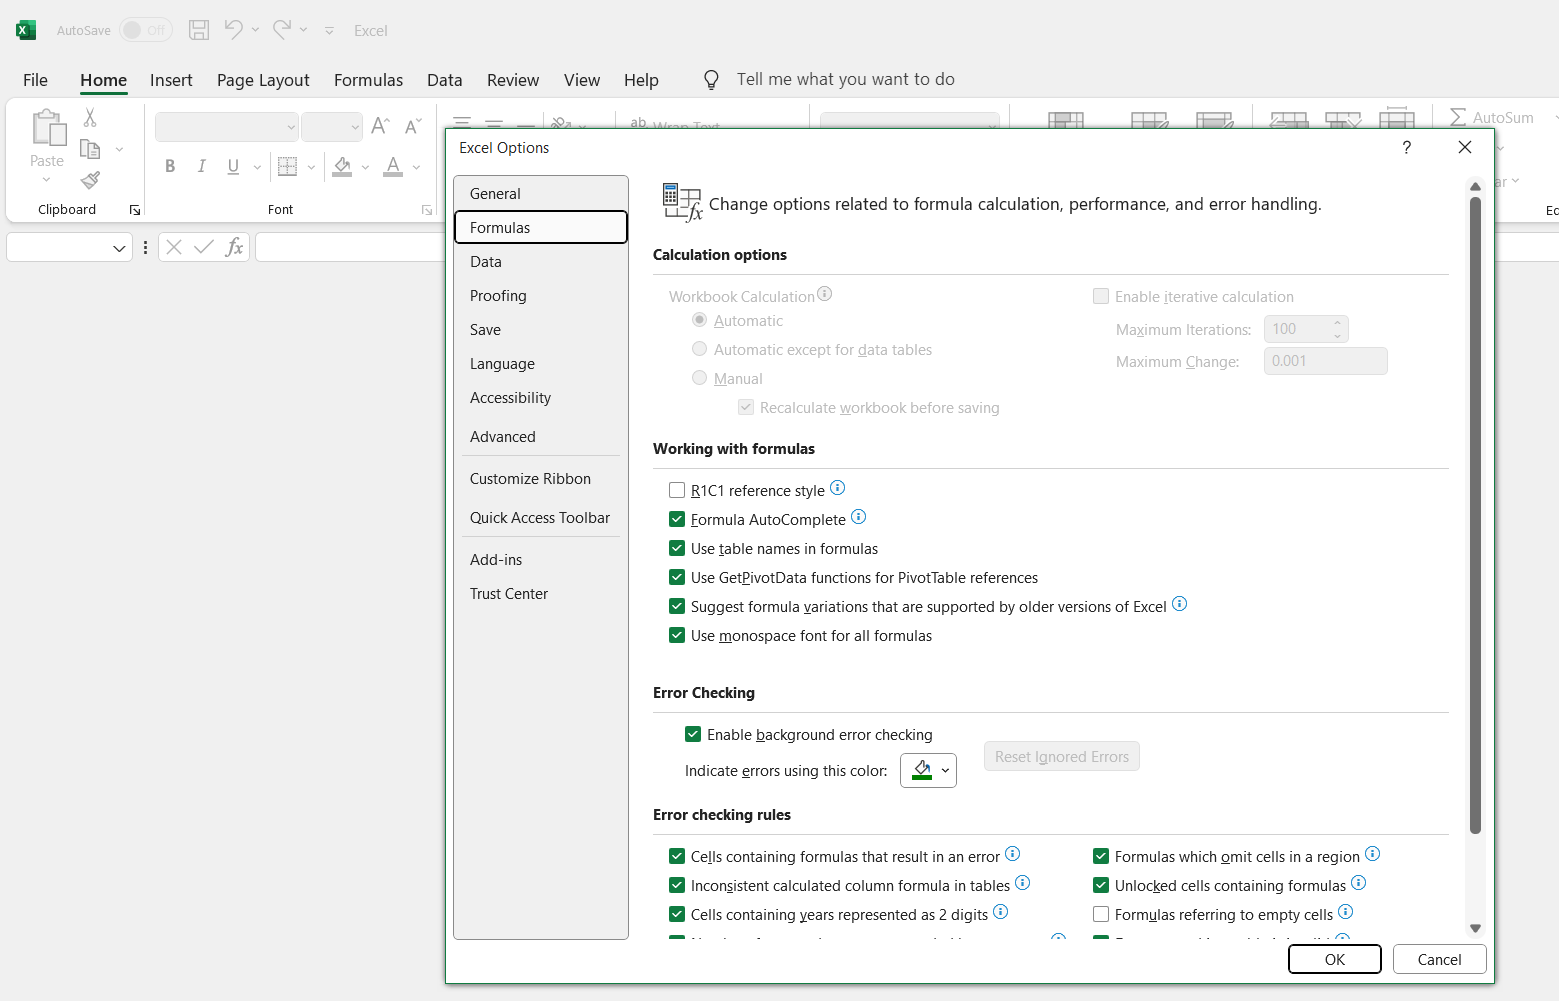1559x1001 pixels.
Task: Click the Enter checkmark icon in formula bar
Action: 204,247
